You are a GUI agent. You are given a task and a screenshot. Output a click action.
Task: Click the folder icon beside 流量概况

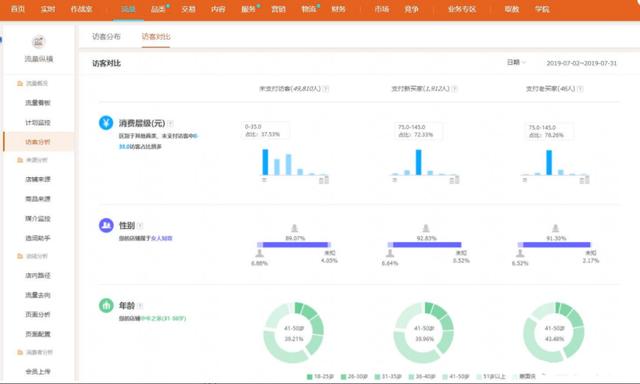(20, 83)
